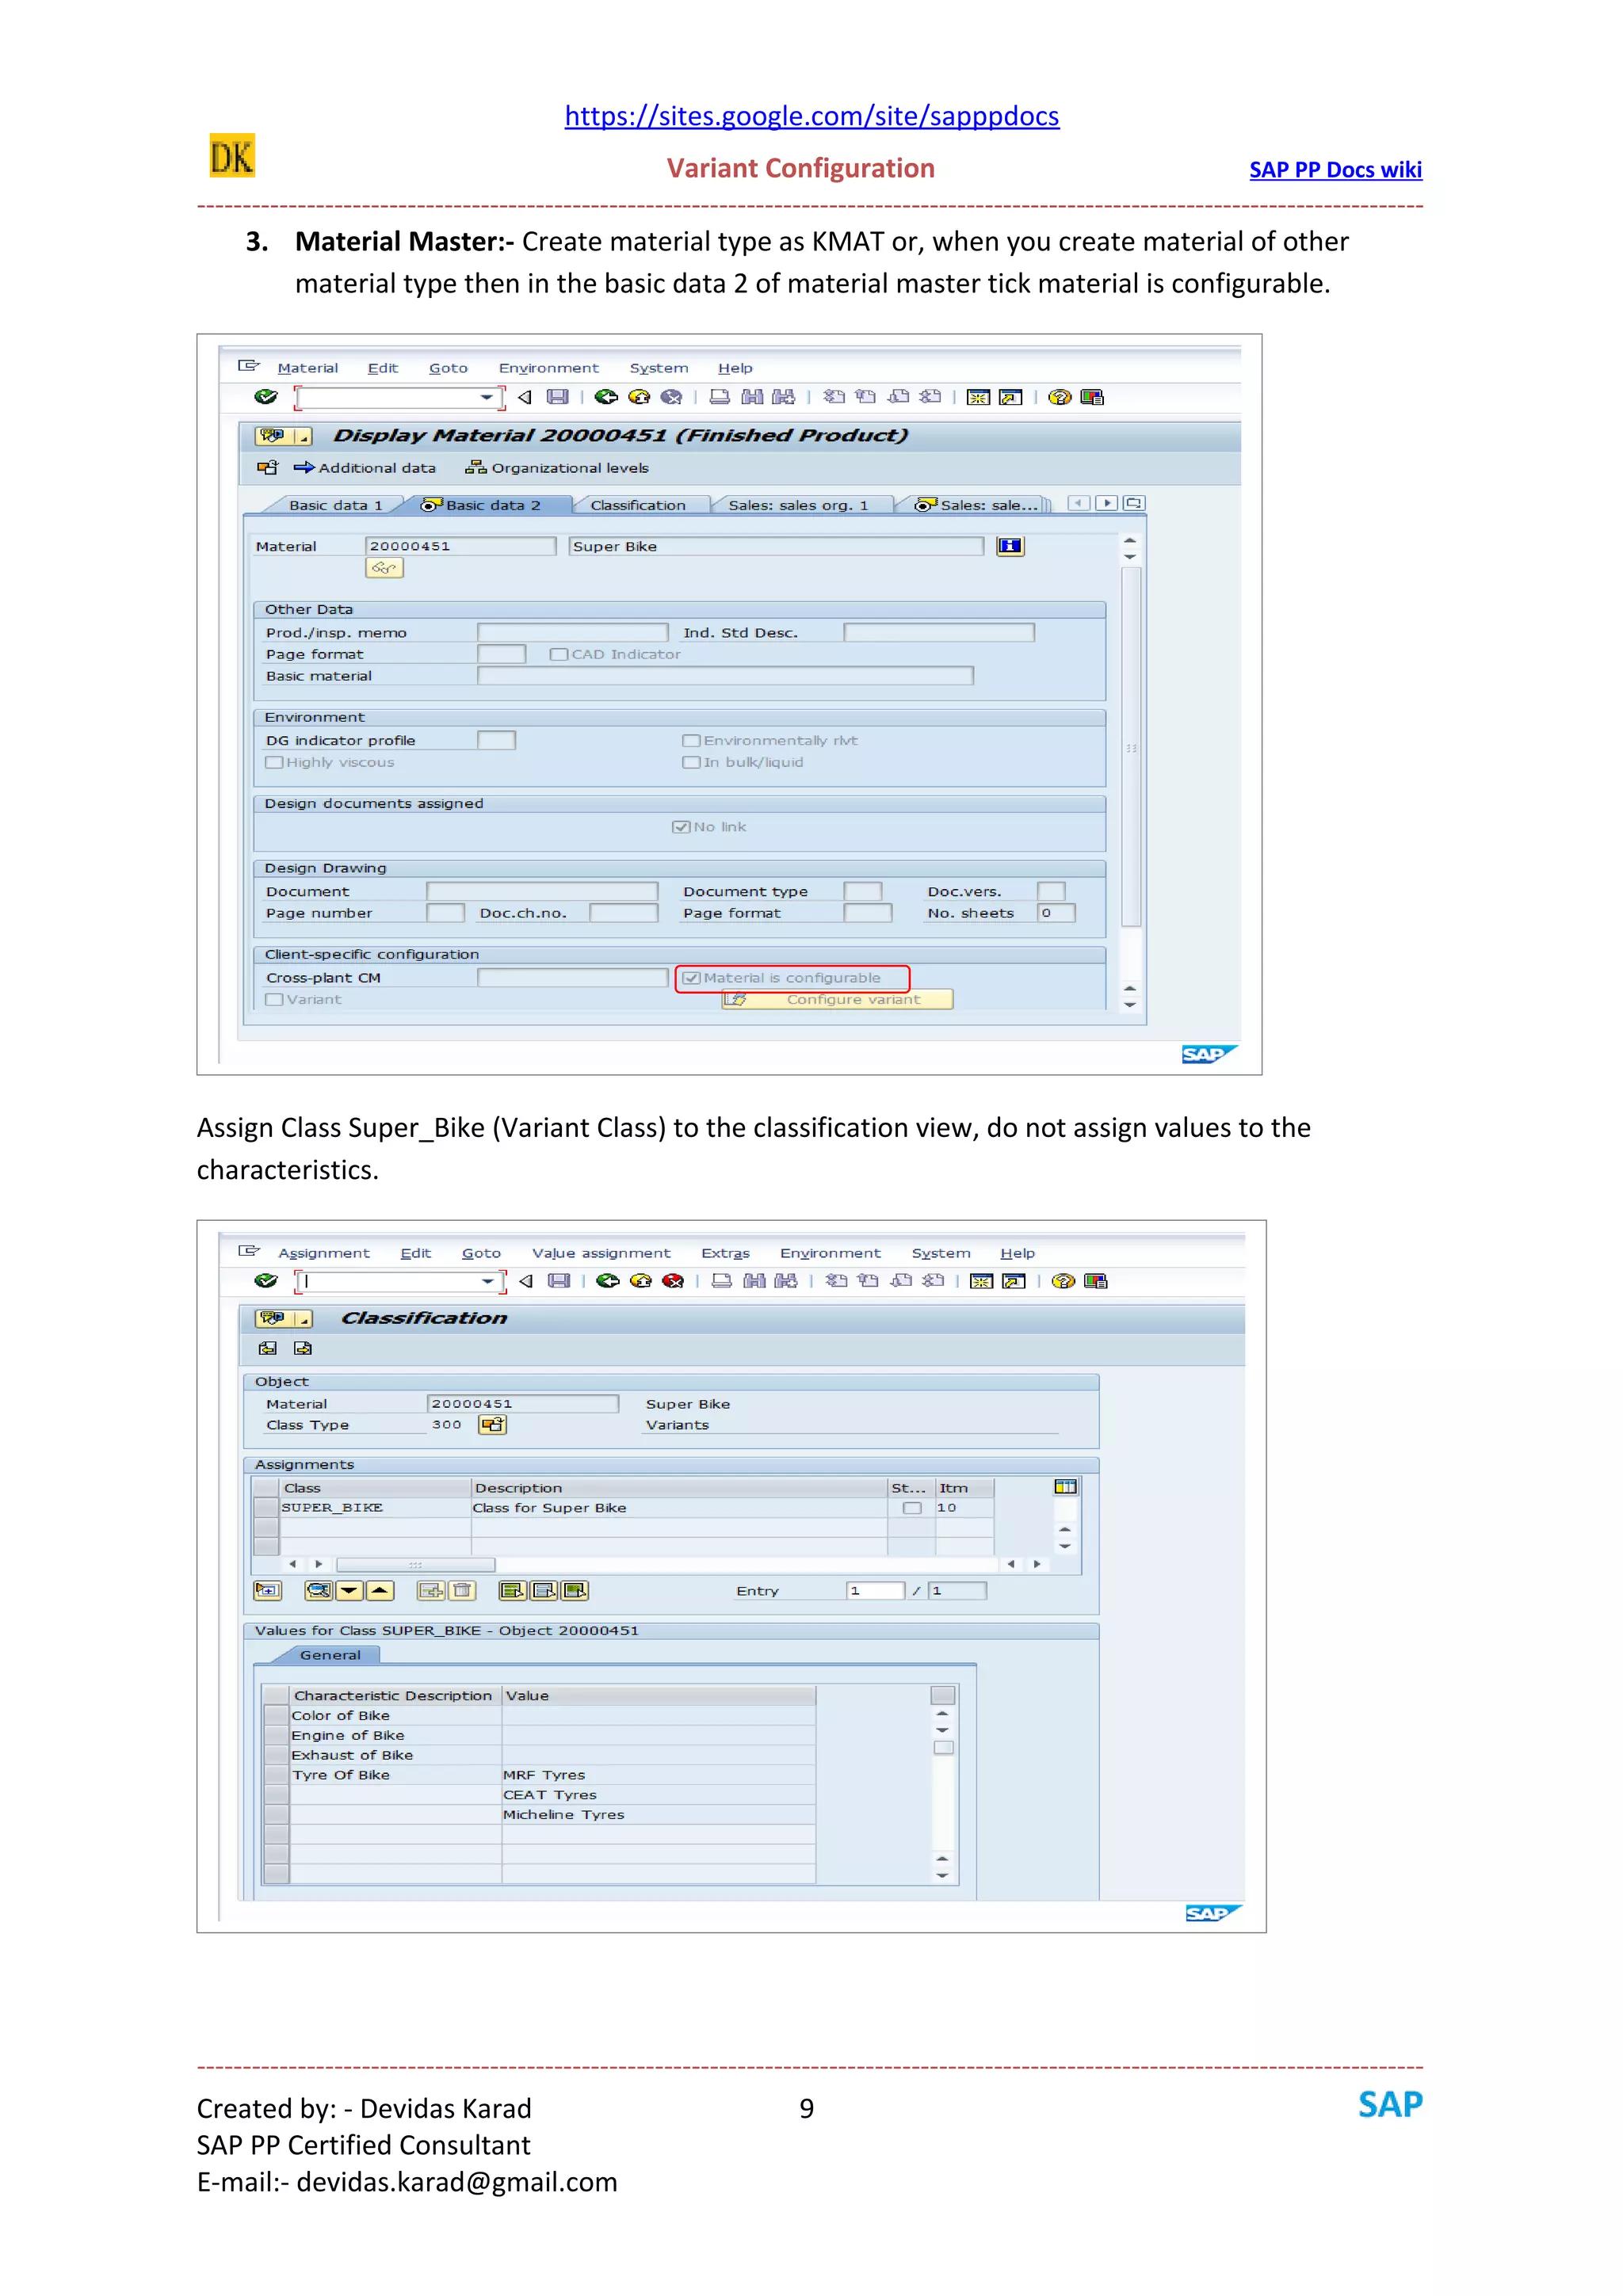Click the Save disk icon in Display Material window
The image size is (1623, 2296).
coord(557,397)
